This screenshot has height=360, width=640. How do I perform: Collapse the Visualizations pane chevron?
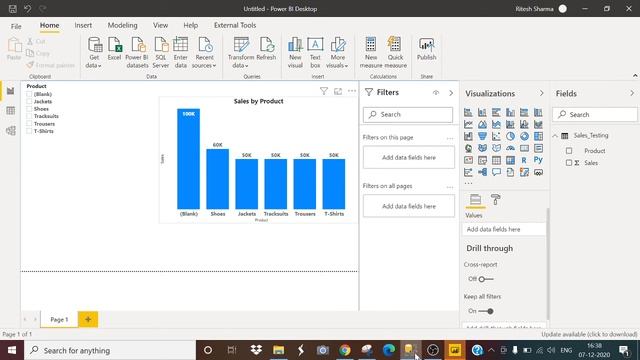coord(542,93)
